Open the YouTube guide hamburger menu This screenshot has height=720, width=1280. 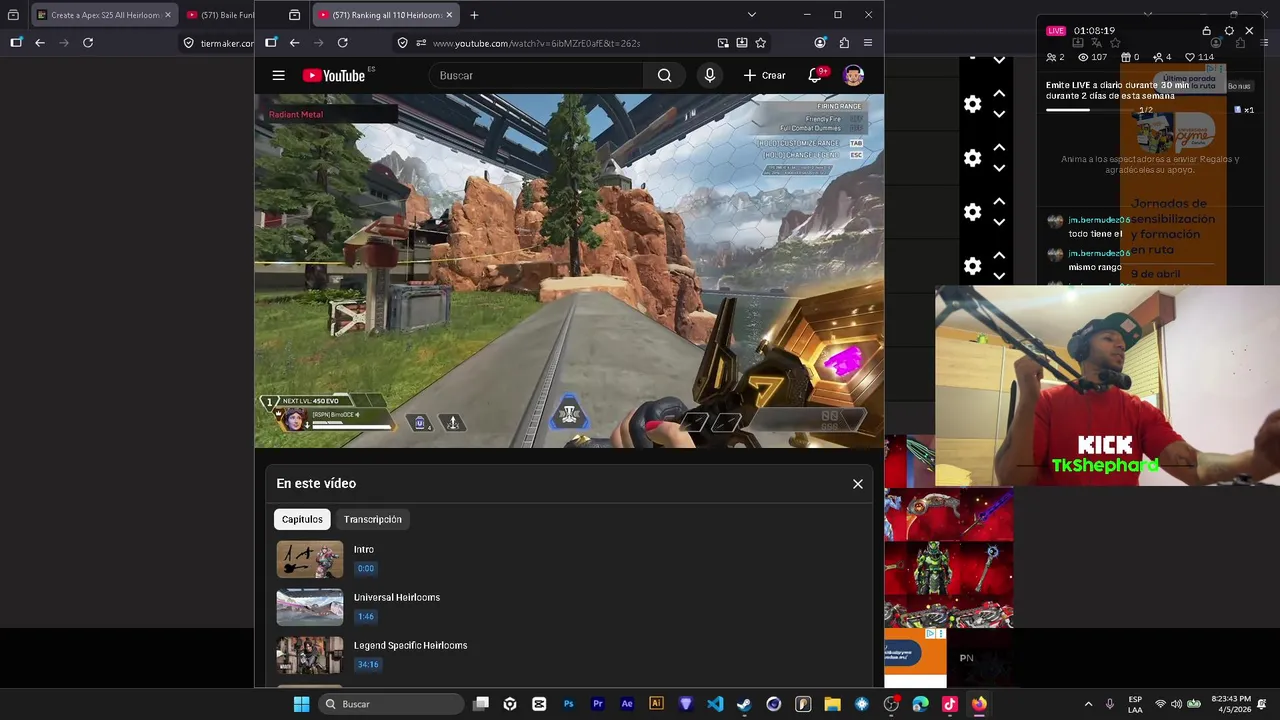pos(279,75)
